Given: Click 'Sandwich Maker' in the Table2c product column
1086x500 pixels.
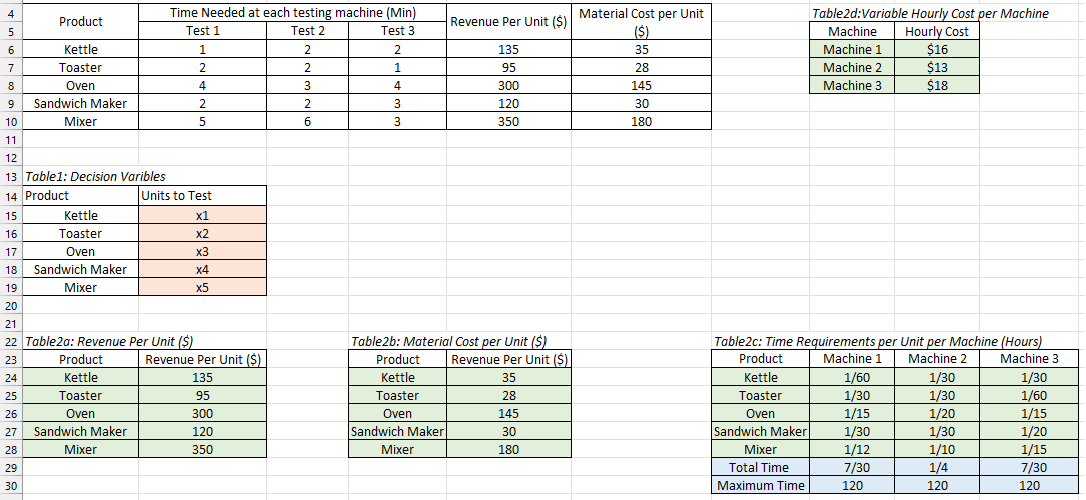Looking at the screenshot, I should [760, 431].
